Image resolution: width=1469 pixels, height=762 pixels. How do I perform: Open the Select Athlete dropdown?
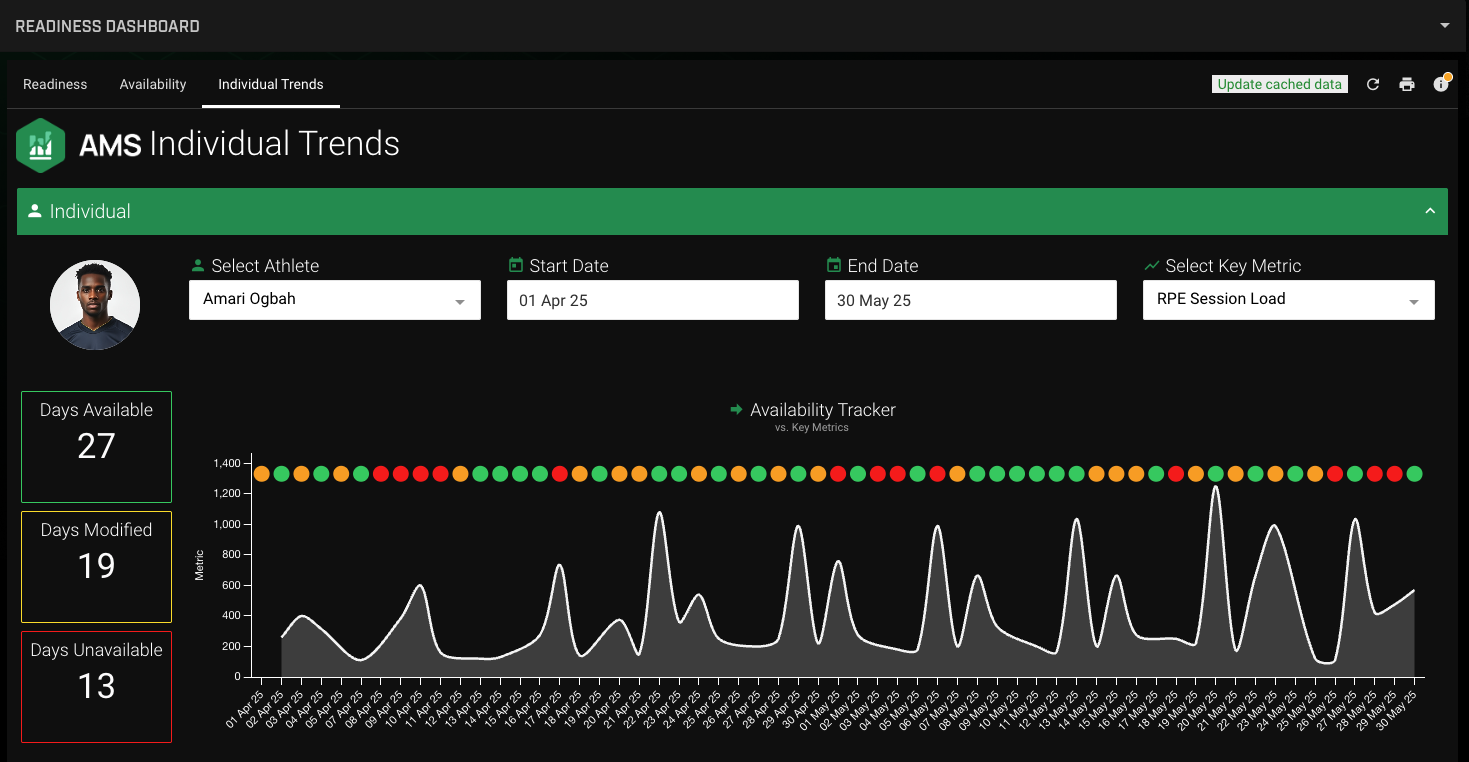tap(334, 300)
